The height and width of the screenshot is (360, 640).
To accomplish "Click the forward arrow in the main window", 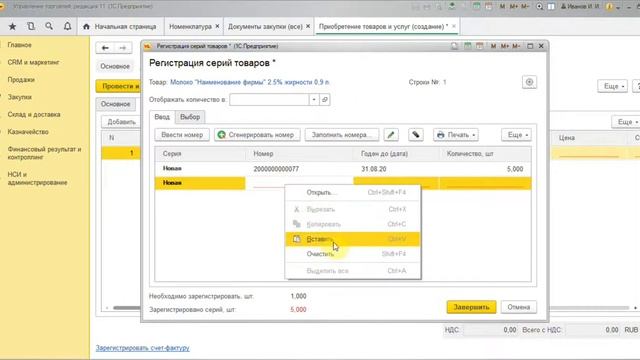I will (122, 48).
